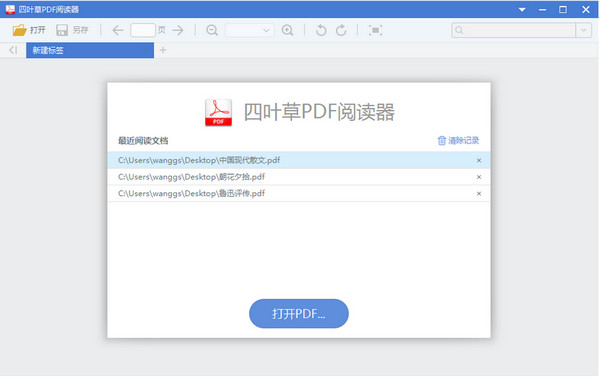The width and height of the screenshot is (600, 377).
Task: Go to next page with right arrow
Action: tap(178, 30)
